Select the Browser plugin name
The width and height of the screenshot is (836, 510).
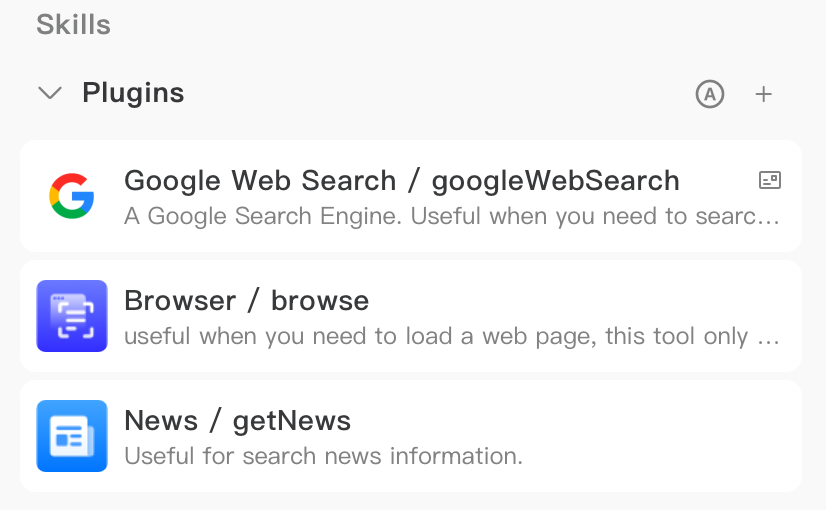tap(180, 301)
